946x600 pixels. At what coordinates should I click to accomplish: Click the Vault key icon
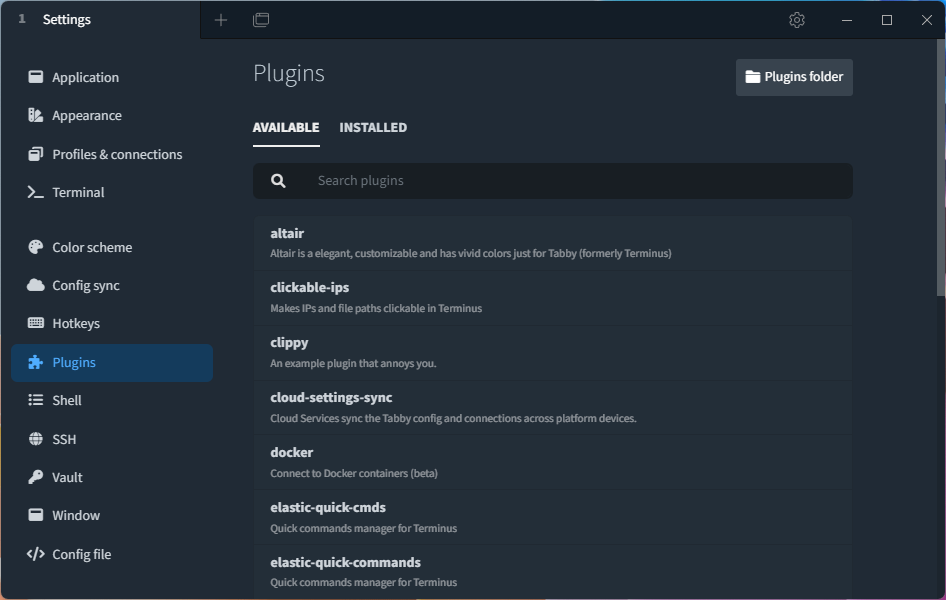point(36,477)
